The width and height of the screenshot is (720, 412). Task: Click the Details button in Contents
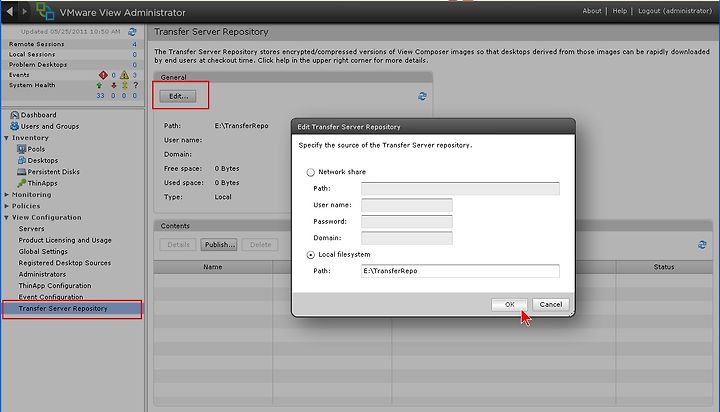tap(178, 245)
